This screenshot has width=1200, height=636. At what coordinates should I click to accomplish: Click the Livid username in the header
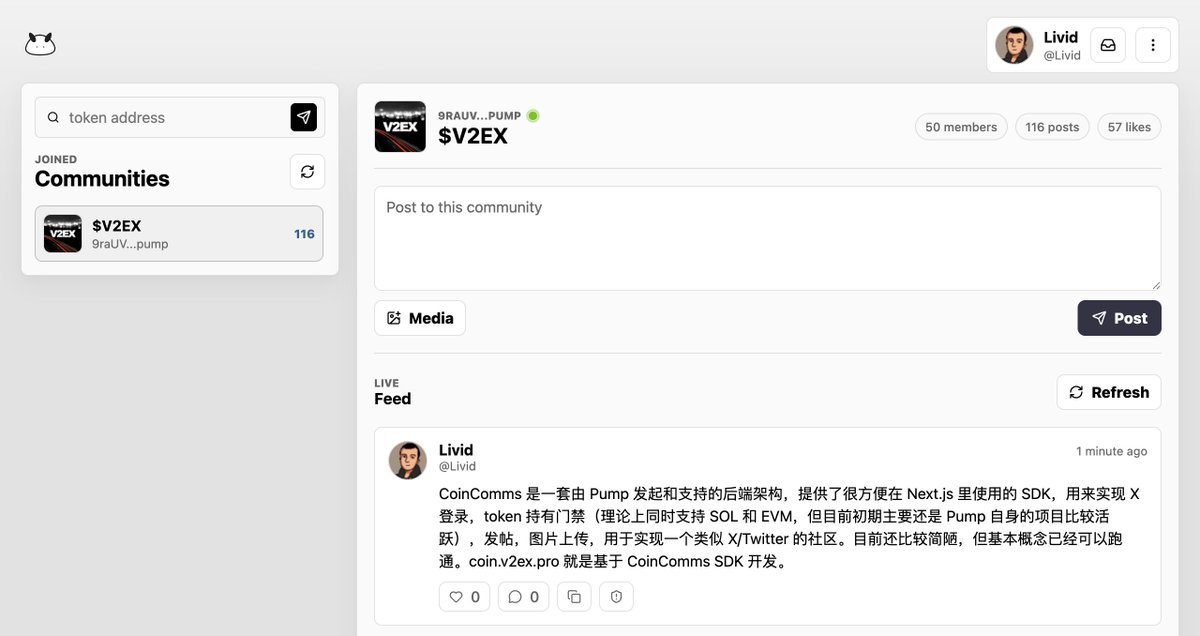tap(1061, 37)
